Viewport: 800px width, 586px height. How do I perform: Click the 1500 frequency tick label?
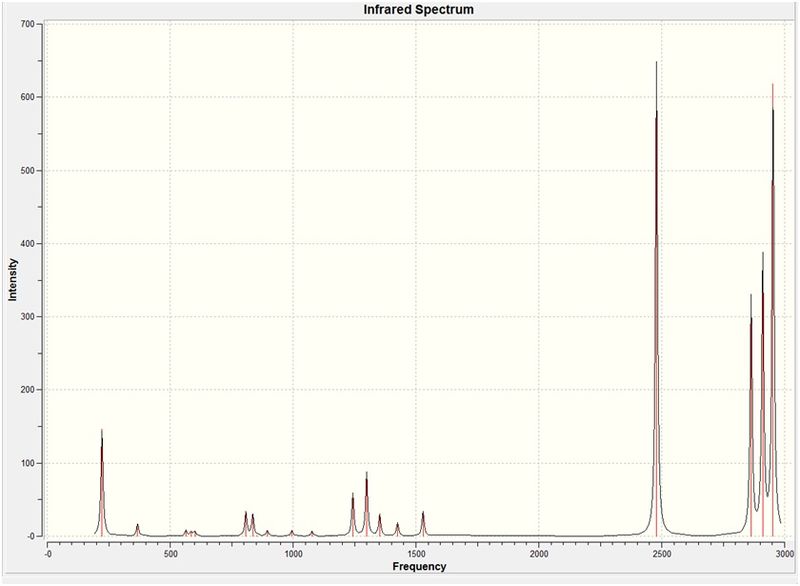[x=416, y=554]
